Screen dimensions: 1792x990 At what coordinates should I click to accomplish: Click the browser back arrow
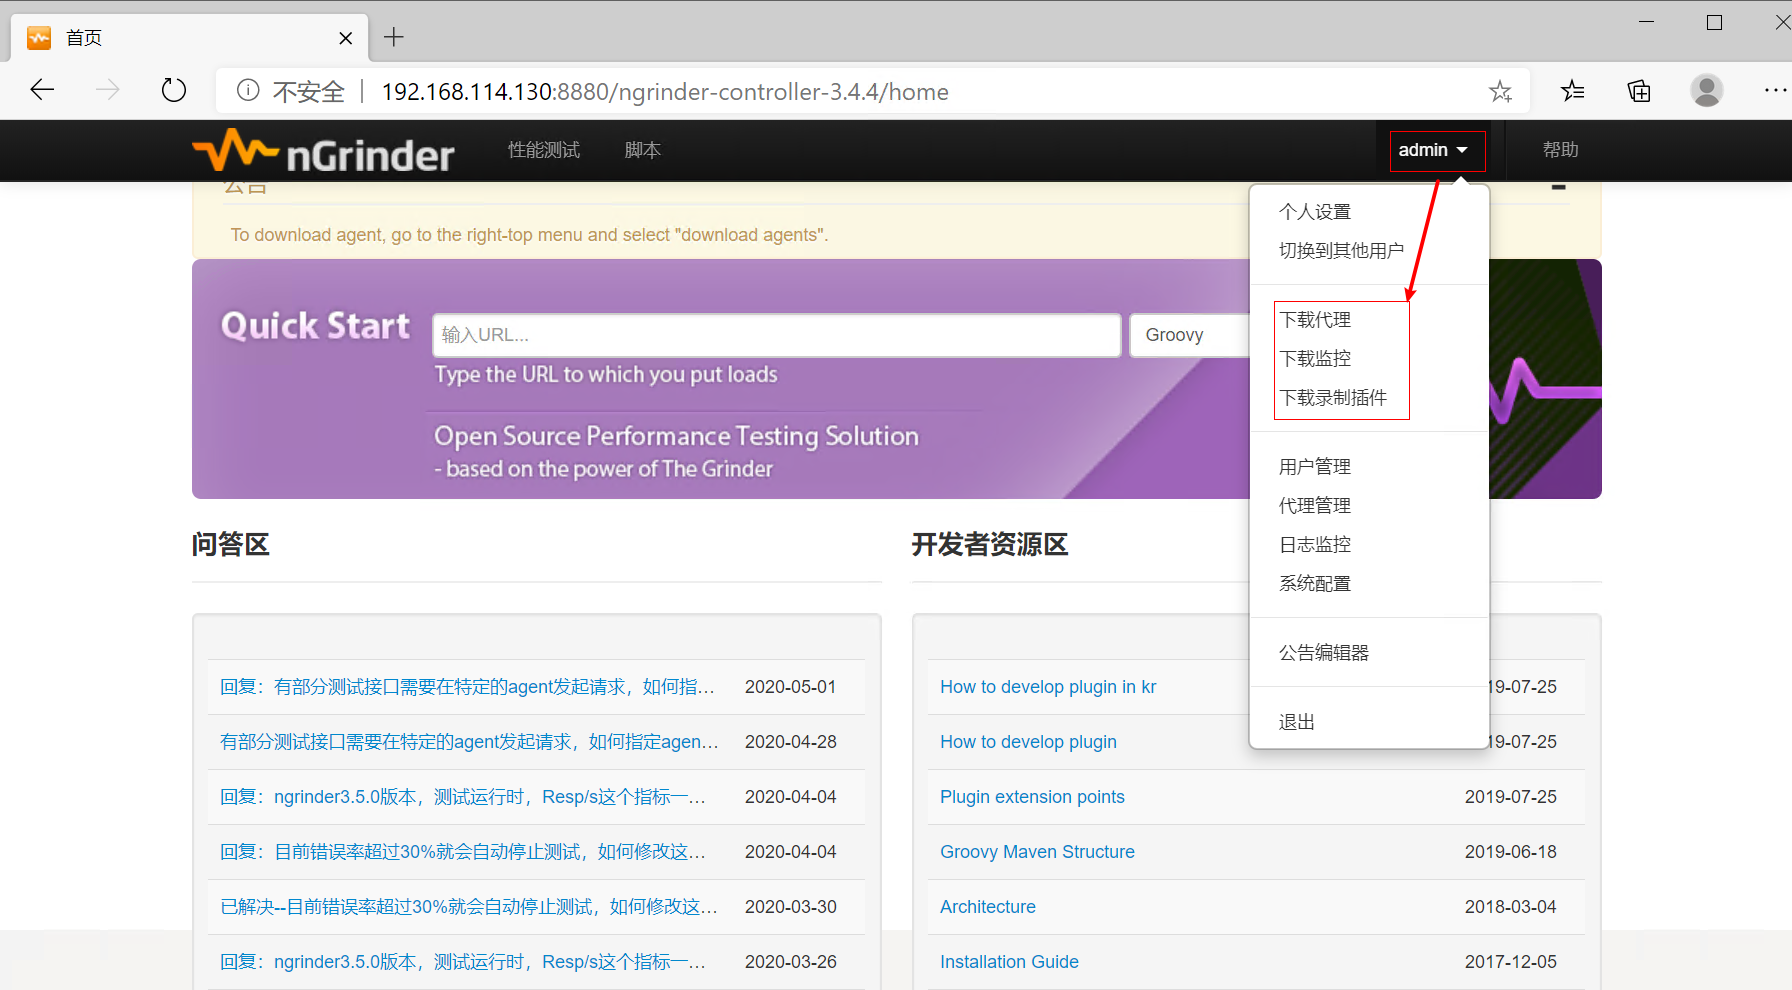42,91
